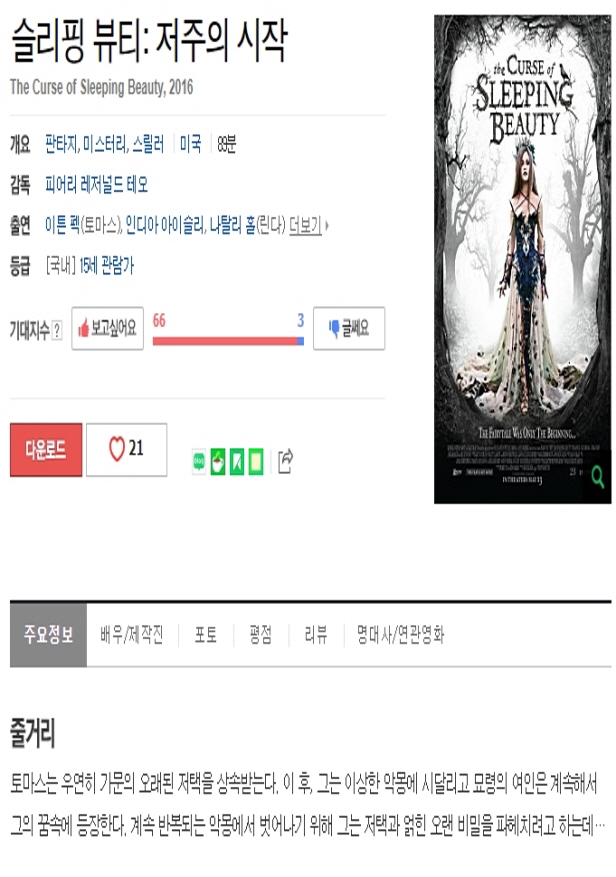Open the 기대지수 question mark help icon
This screenshot has width=616, height=877.
[x=57, y=330]
